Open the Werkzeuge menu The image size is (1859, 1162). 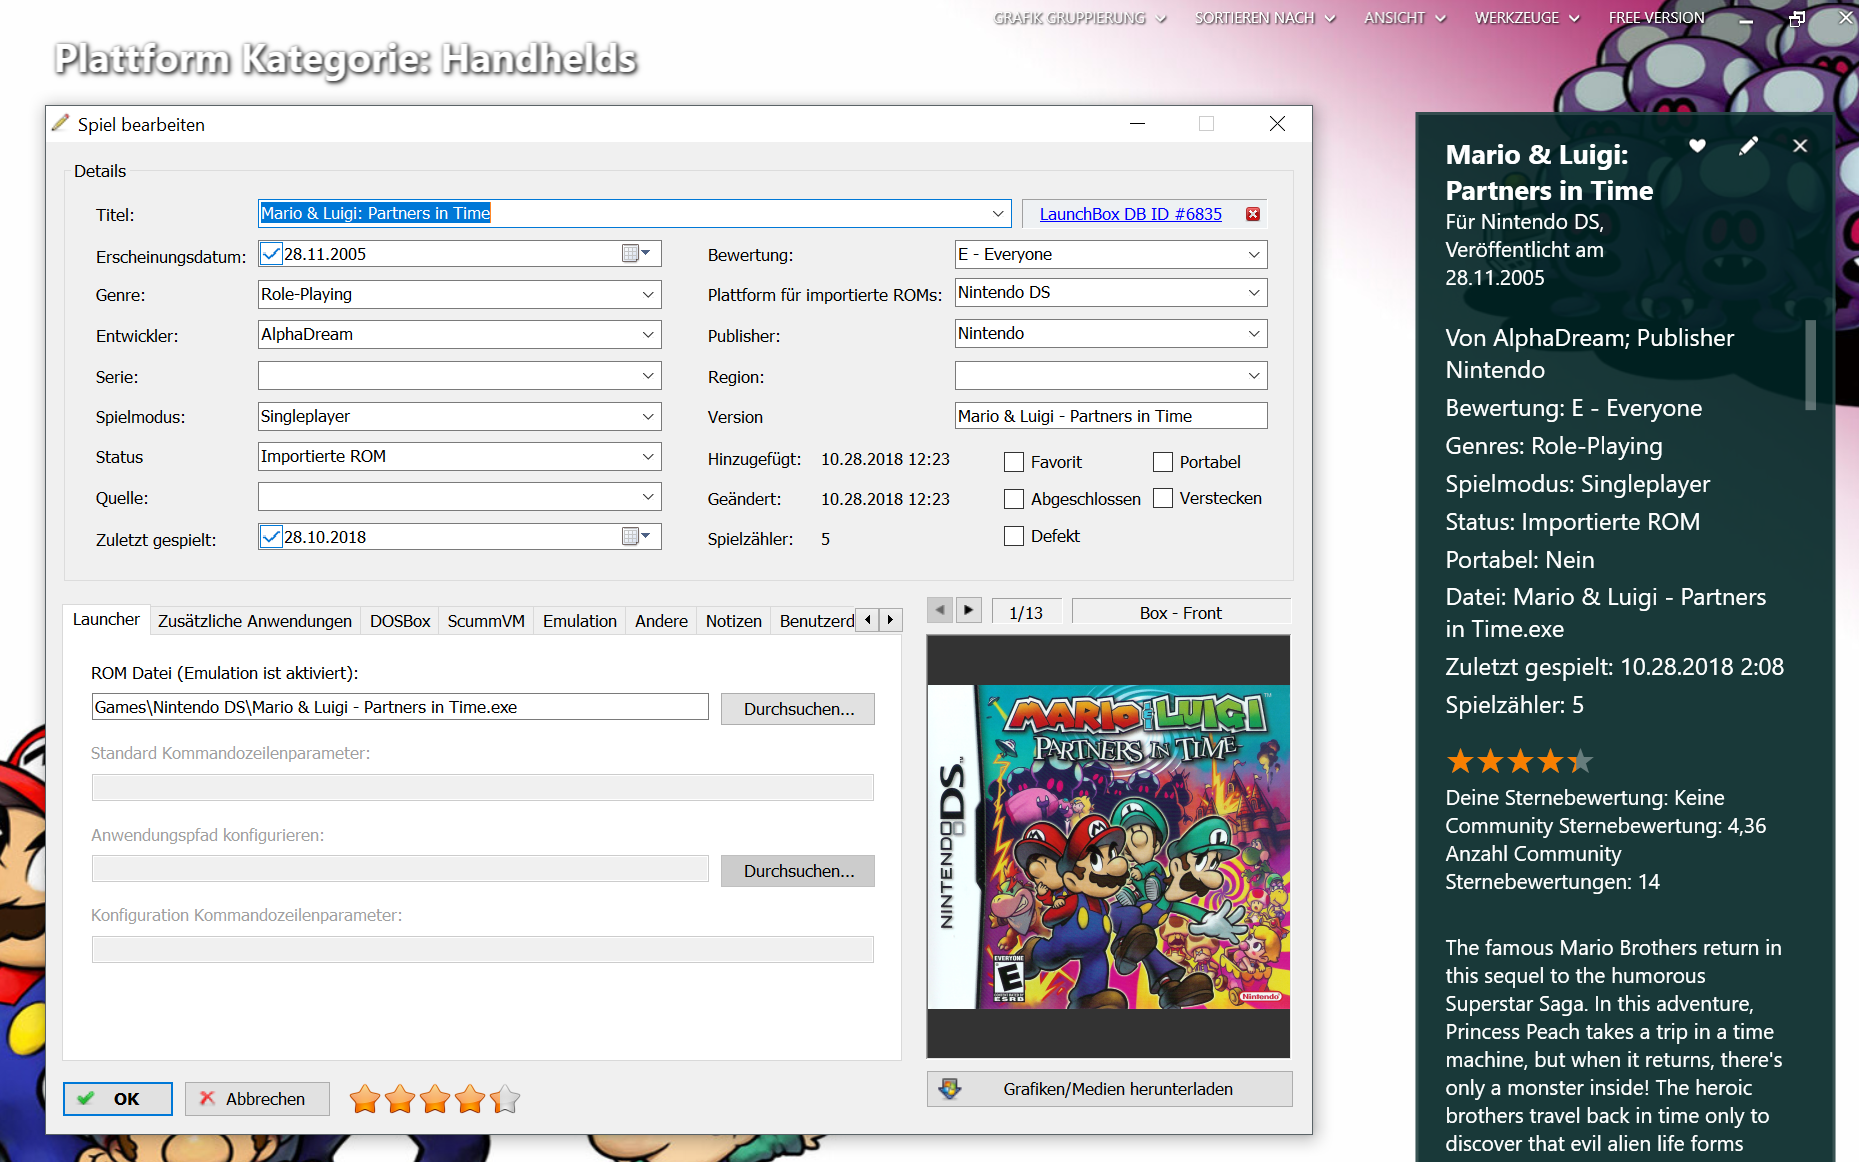pos(1527,18)
